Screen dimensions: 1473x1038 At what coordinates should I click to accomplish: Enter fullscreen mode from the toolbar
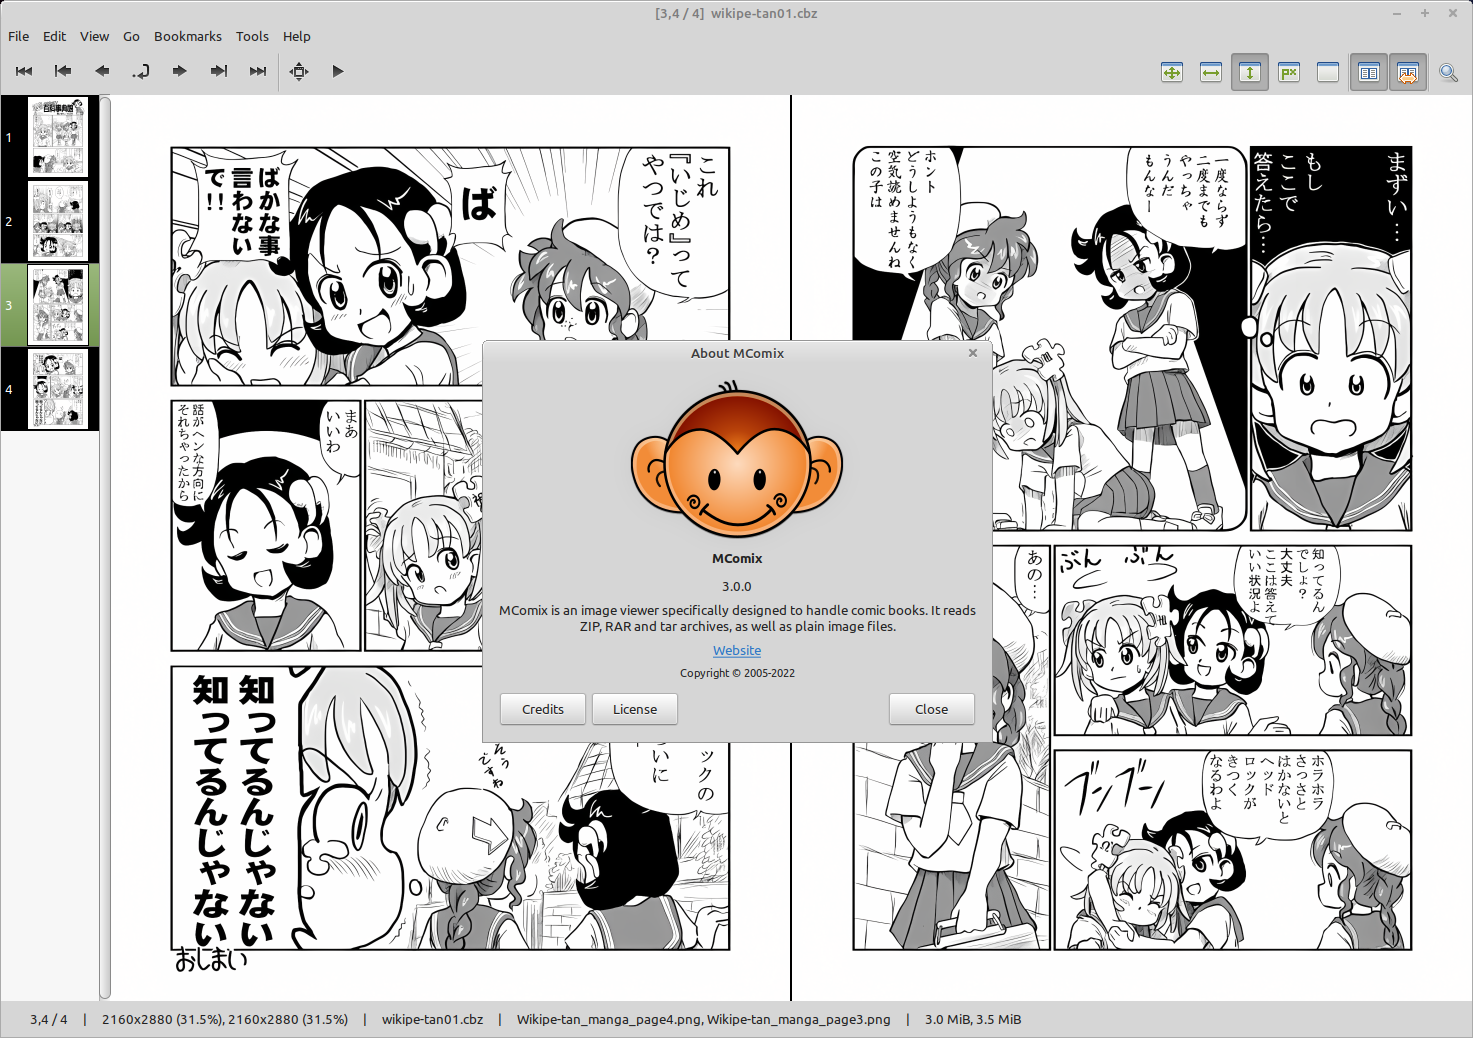pyautogui.click(x=299, y=71)
